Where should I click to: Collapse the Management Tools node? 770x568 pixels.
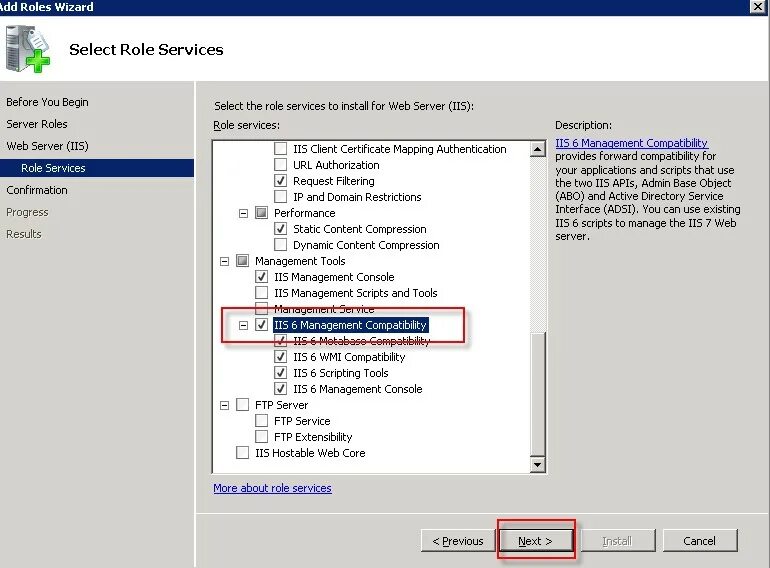click(x=224, y=261)
